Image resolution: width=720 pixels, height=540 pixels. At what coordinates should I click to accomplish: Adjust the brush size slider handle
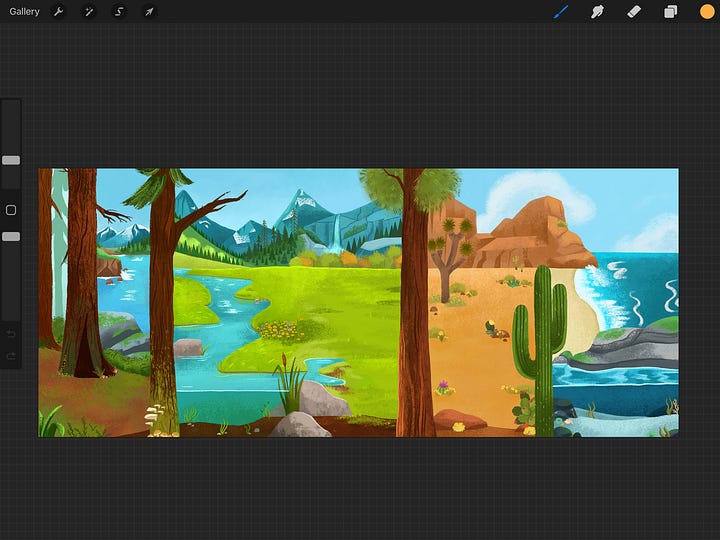11,160
